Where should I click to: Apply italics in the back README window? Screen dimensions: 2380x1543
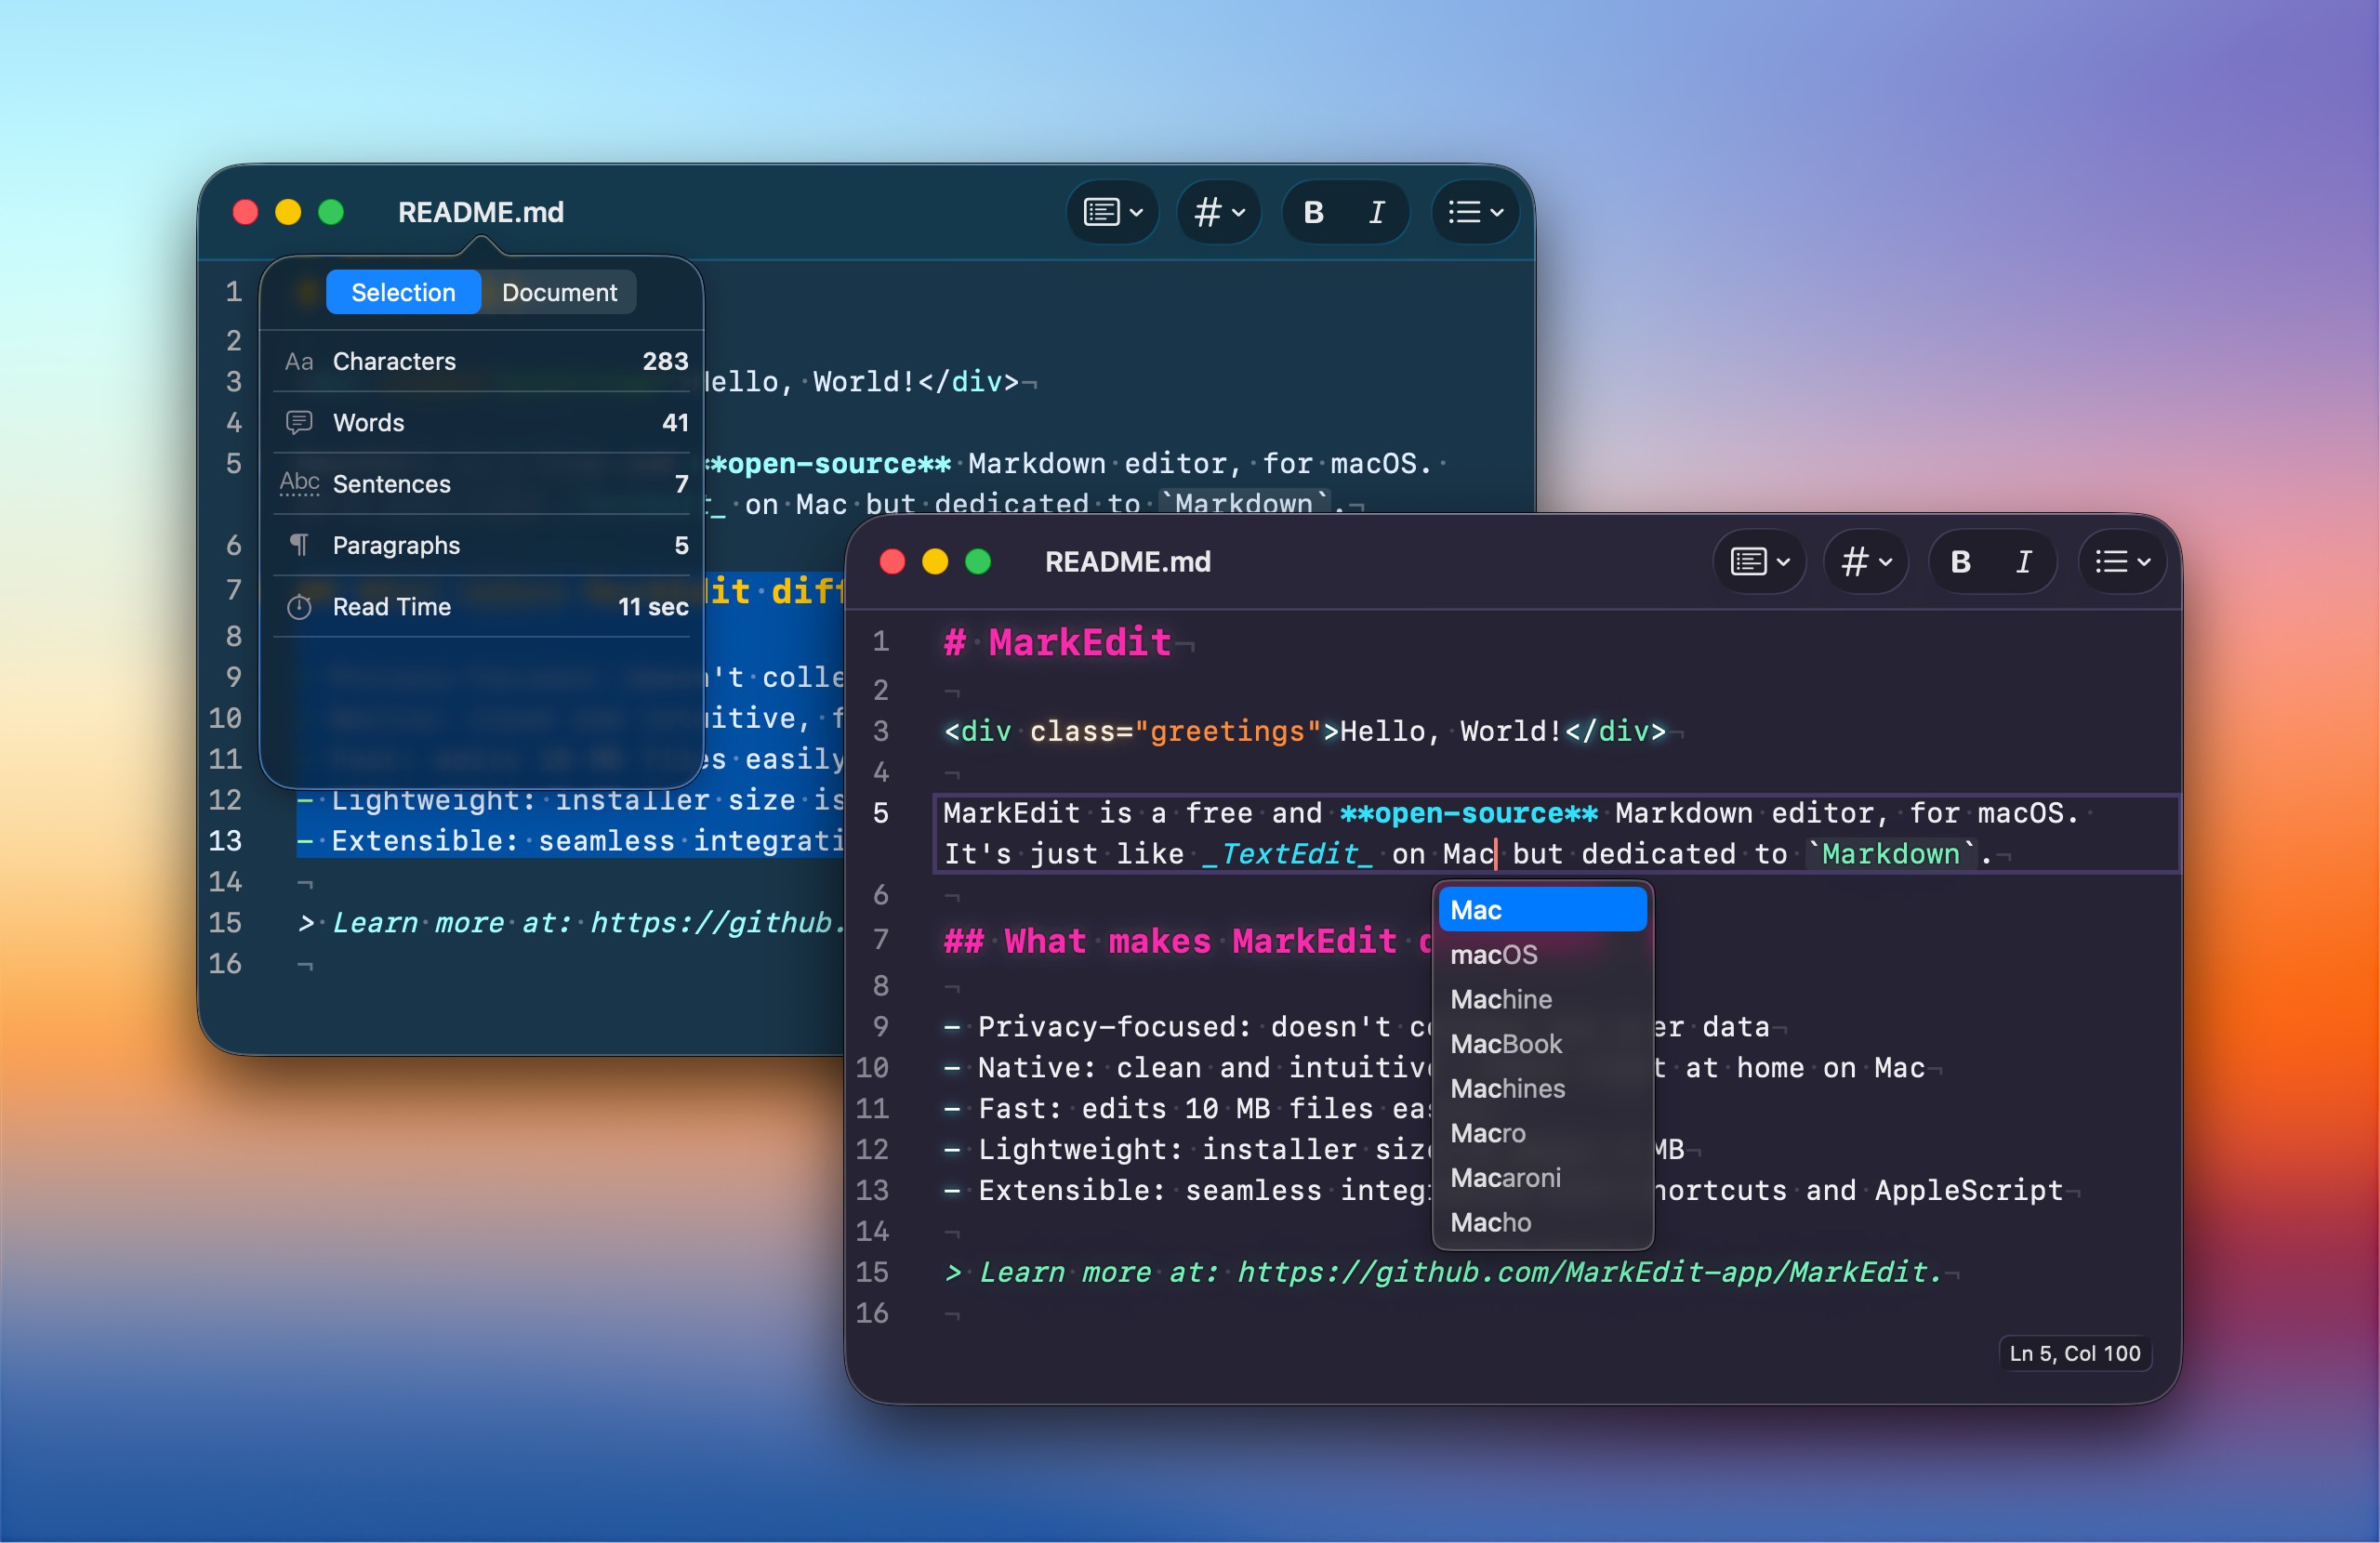(1375, 212)
